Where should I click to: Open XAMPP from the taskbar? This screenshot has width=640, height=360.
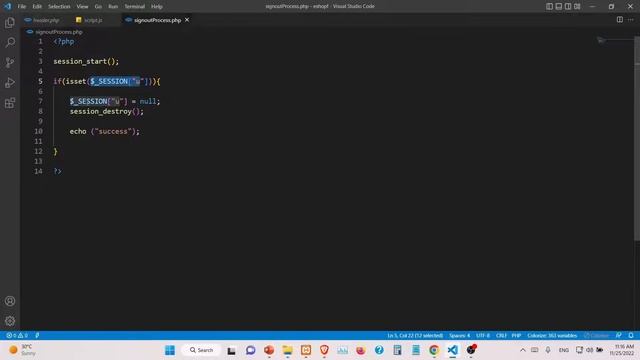[306, 350]
